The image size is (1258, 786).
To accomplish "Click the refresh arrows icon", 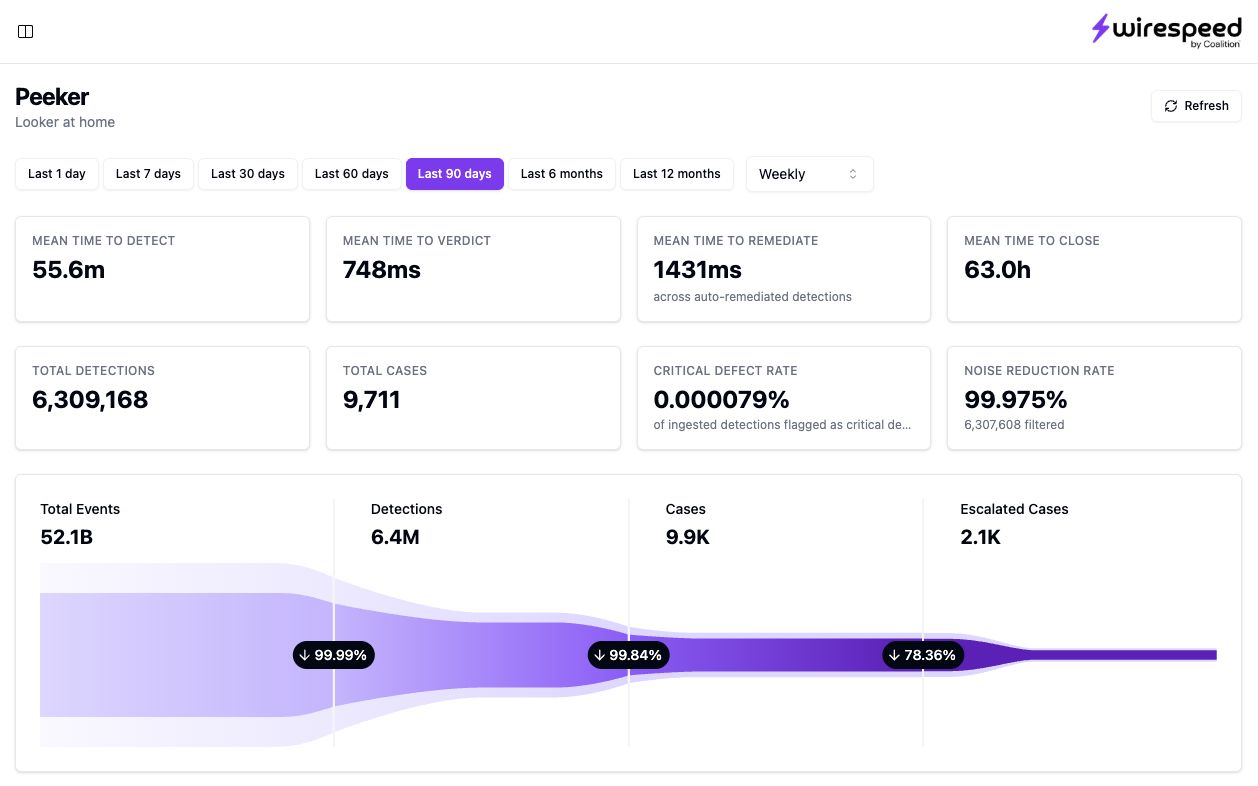I will pos(1171,106).
